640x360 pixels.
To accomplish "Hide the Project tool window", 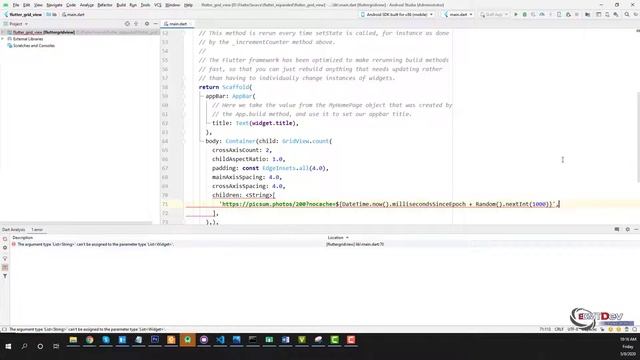I will (x=156, y=24).
